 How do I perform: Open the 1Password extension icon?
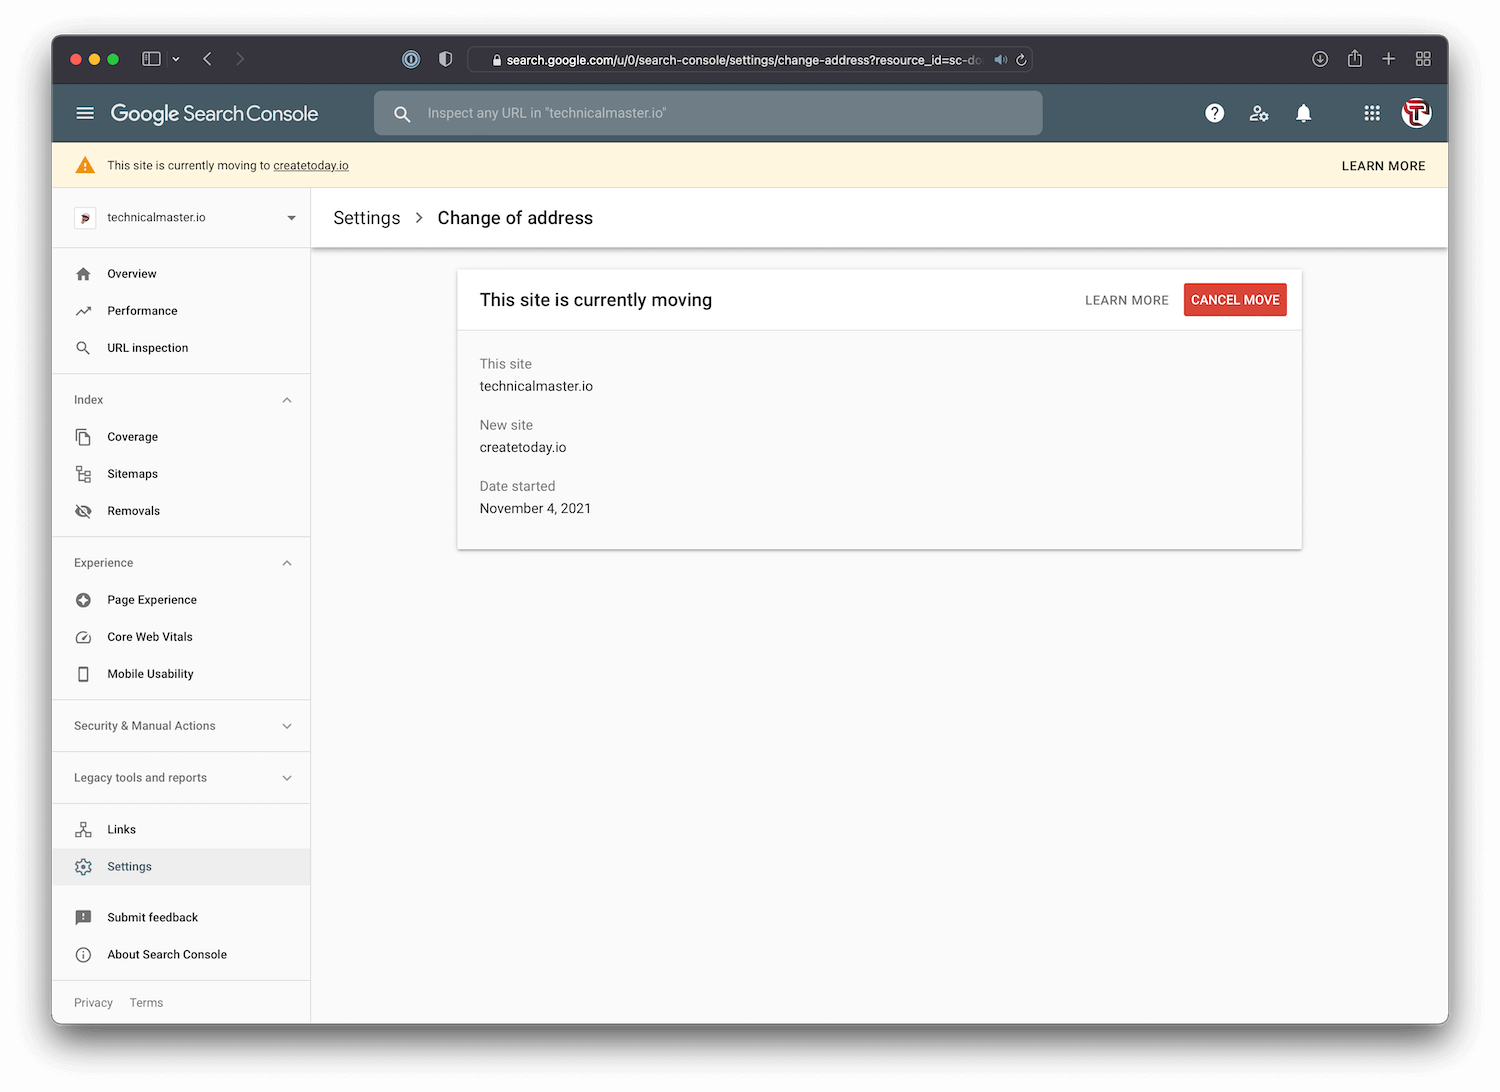[411, 59]
